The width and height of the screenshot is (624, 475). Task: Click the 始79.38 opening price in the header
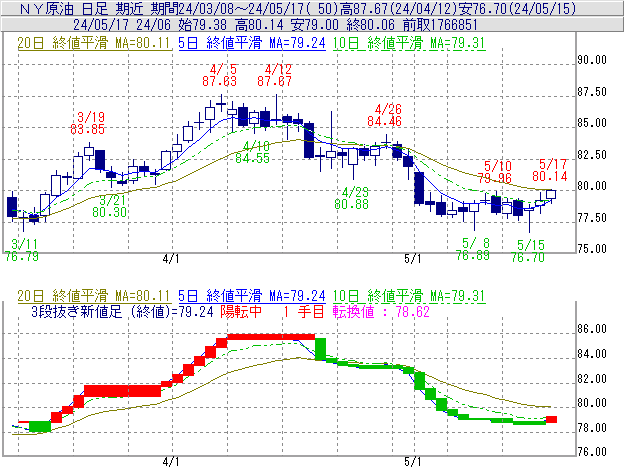[203, 25]
